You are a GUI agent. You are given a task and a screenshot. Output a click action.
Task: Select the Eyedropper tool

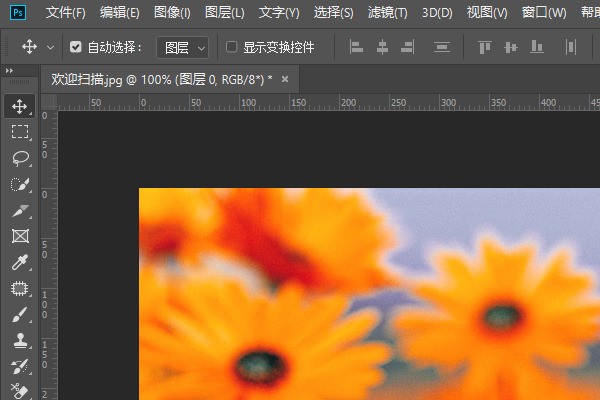(x=20, y=262)
